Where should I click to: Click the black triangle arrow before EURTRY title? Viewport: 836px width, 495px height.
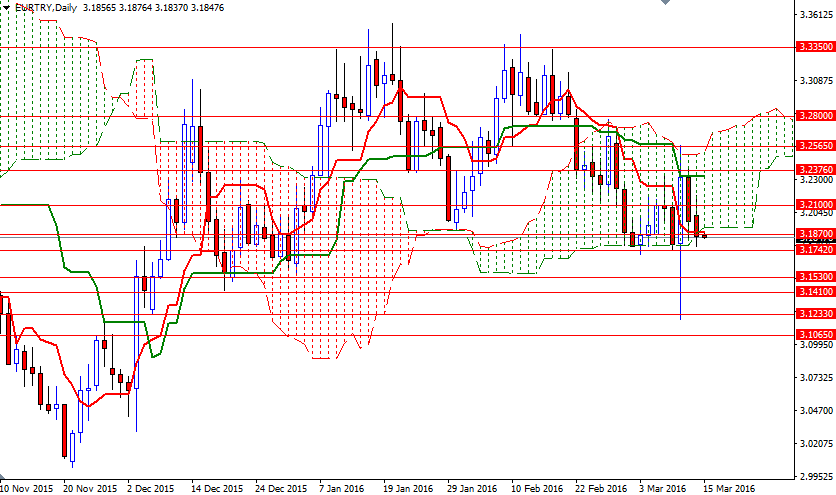click(x=6, y=7)
